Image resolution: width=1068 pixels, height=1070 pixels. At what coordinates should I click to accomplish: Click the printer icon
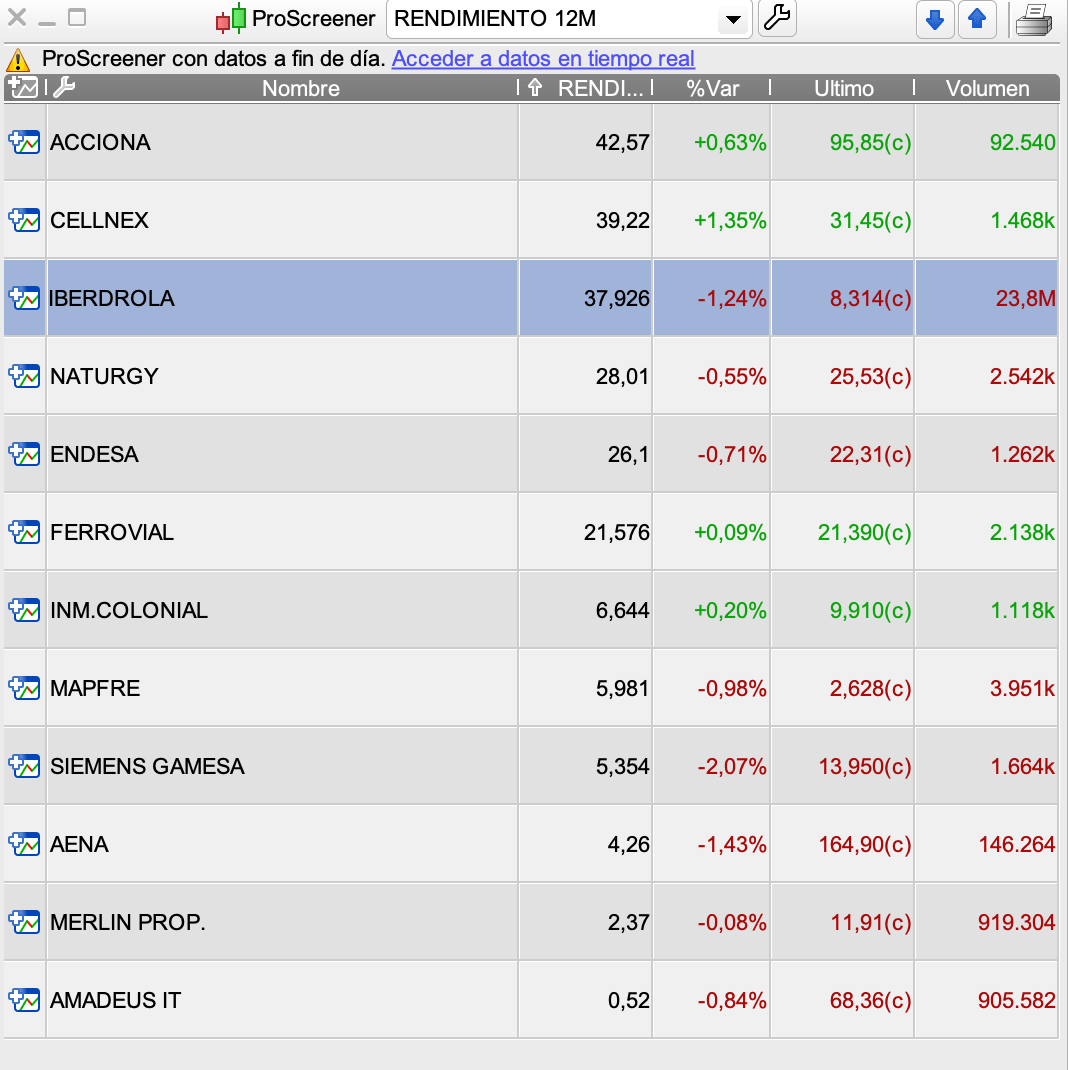(1033, 19)
